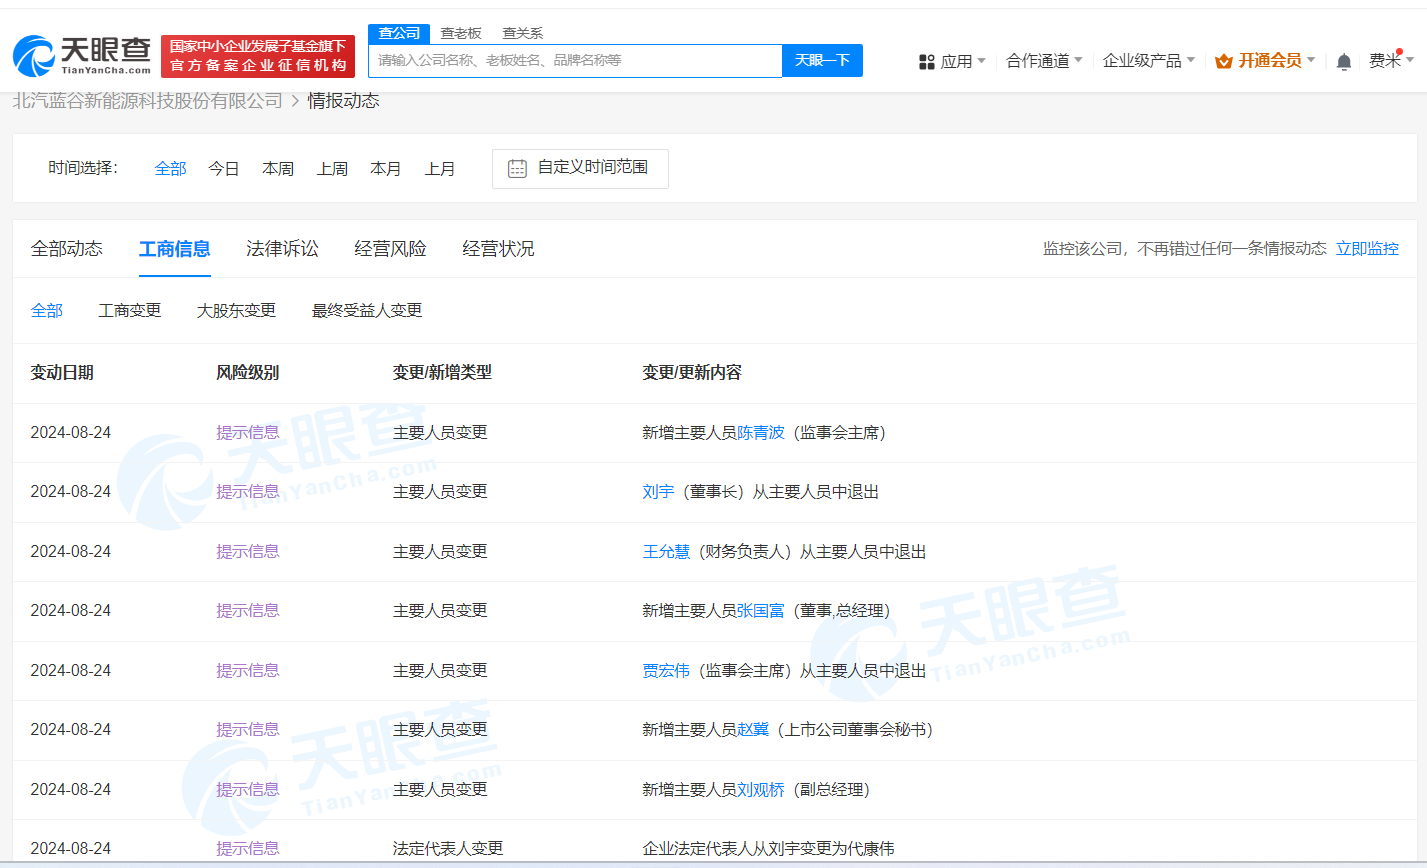Open 刘宇 person profile link
Image resolution: width=1427 pixels, height=868 pixels.
tap(658, 491)
